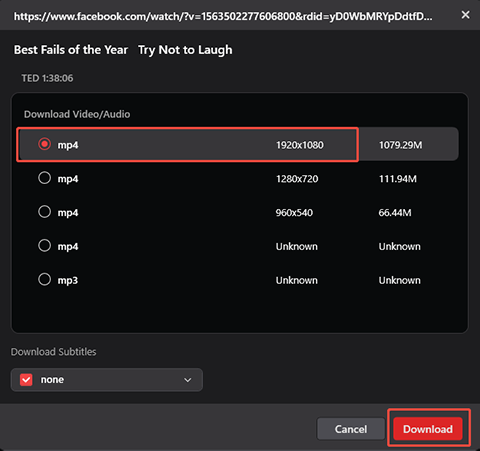Click the mp3 format label
This screenshot has height=451, width=480.
pyautogui.click(x=68, y=280)
